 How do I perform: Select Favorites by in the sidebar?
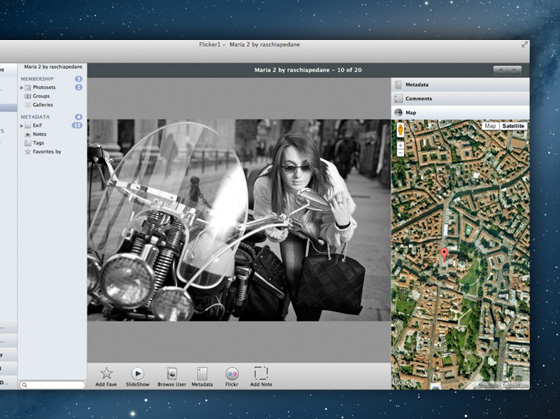pos(47,151)
